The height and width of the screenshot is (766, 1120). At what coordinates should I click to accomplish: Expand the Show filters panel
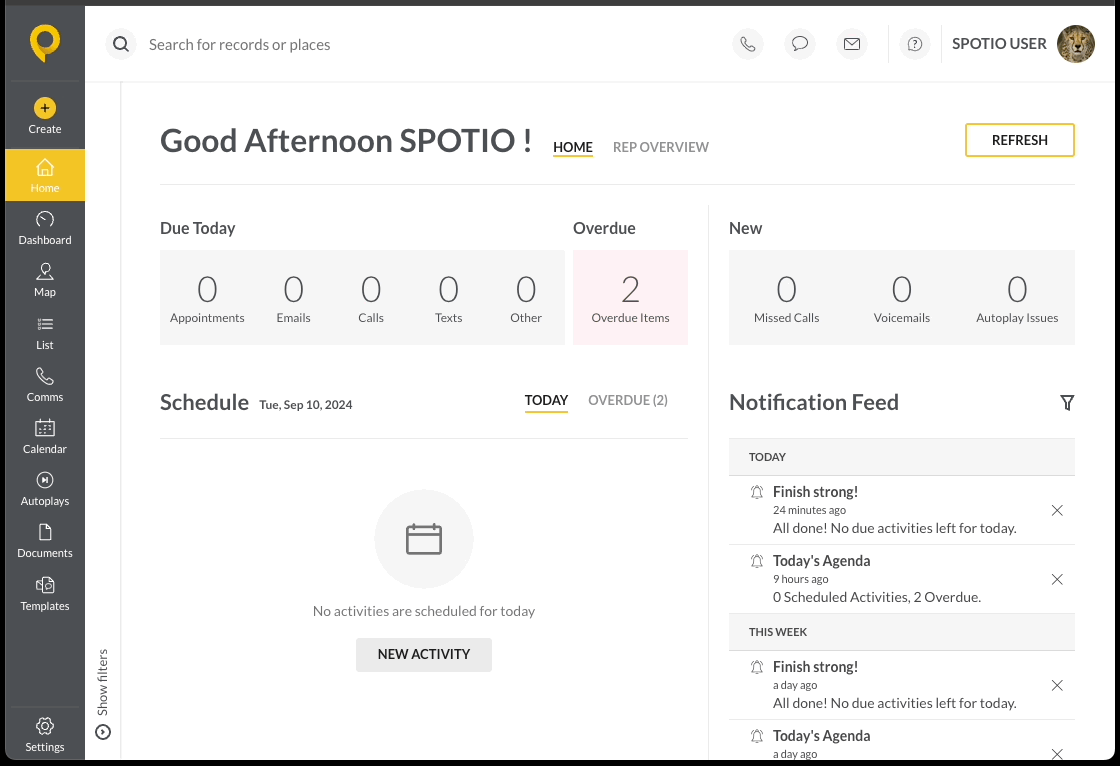coord(103,694)
